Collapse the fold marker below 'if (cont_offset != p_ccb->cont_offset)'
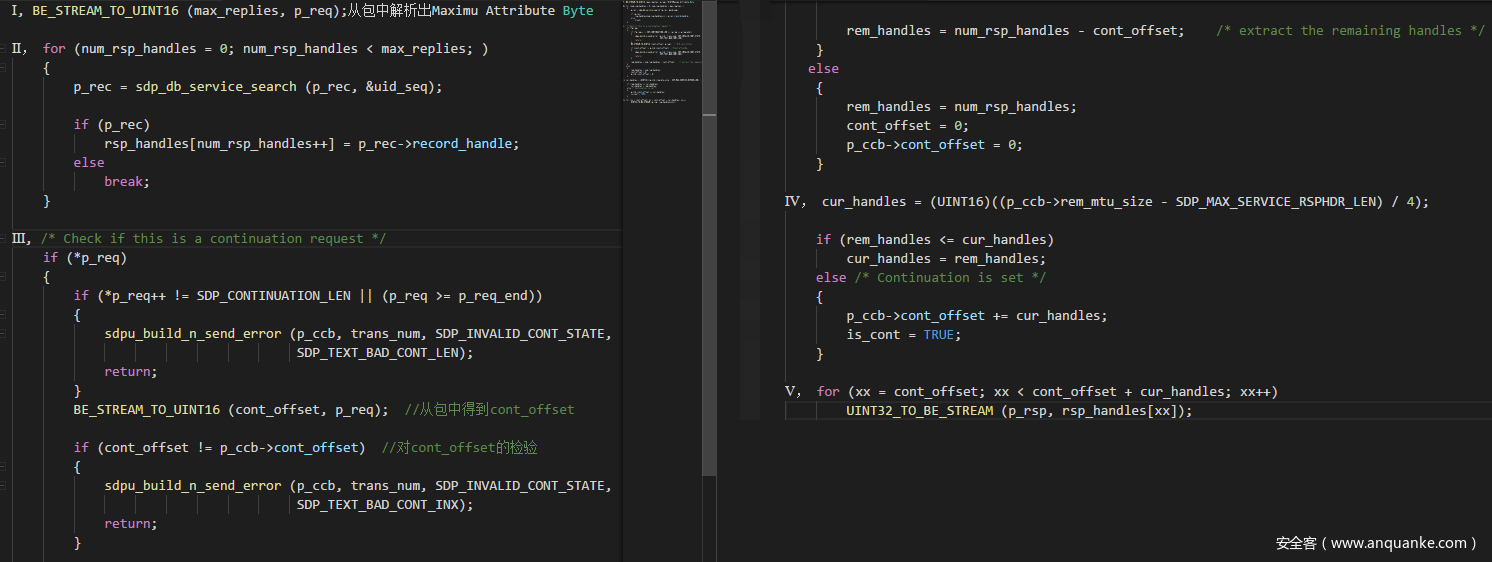This screenshot has height=562, width=1492. click(3, 467)
